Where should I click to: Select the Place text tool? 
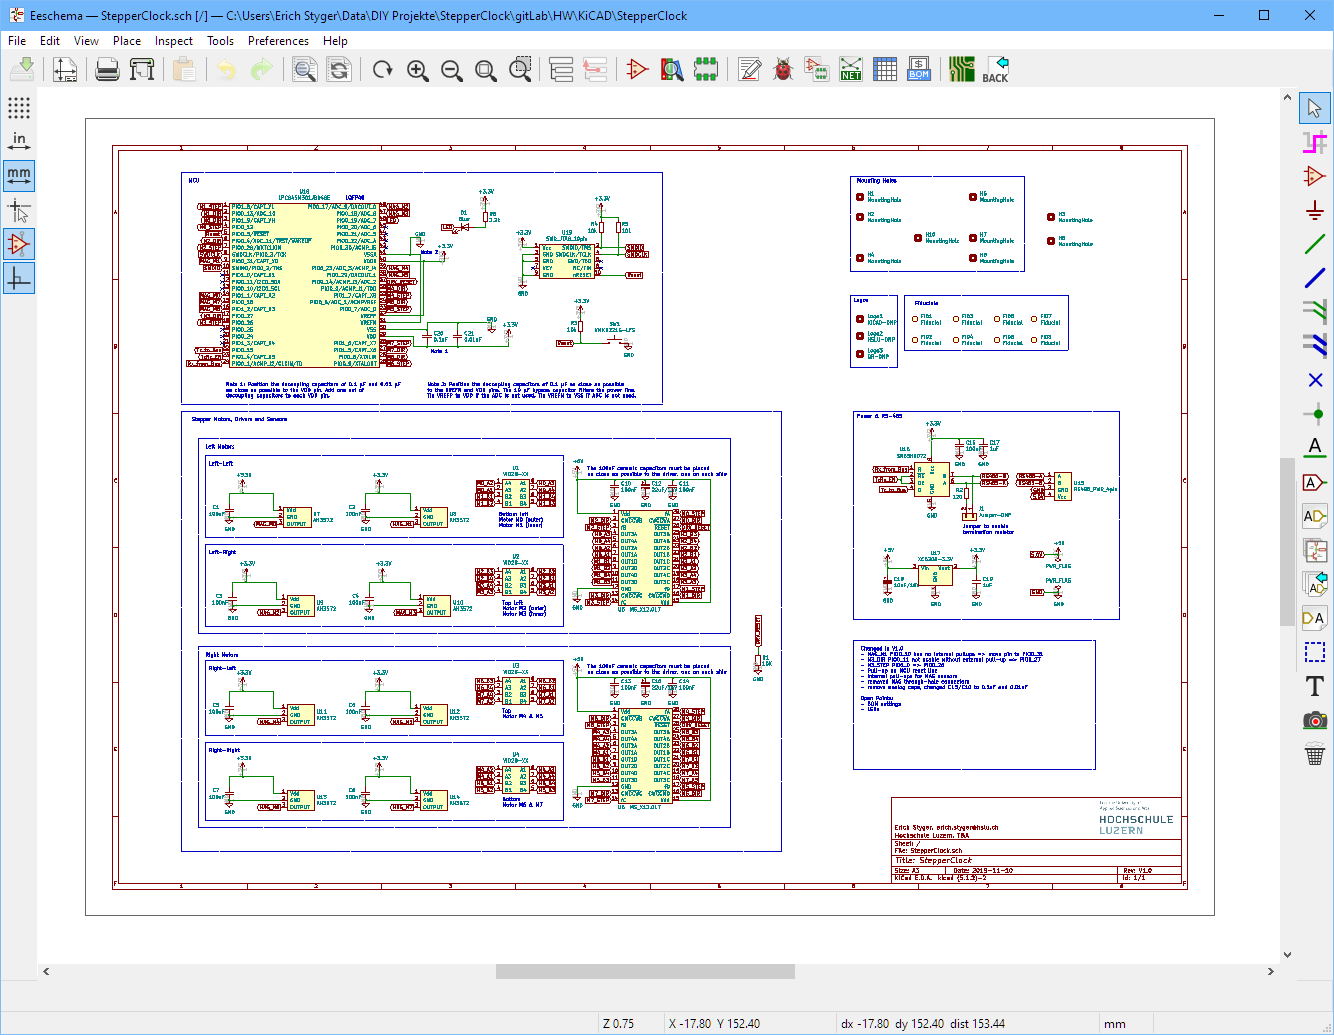(x=1314, y=686)
